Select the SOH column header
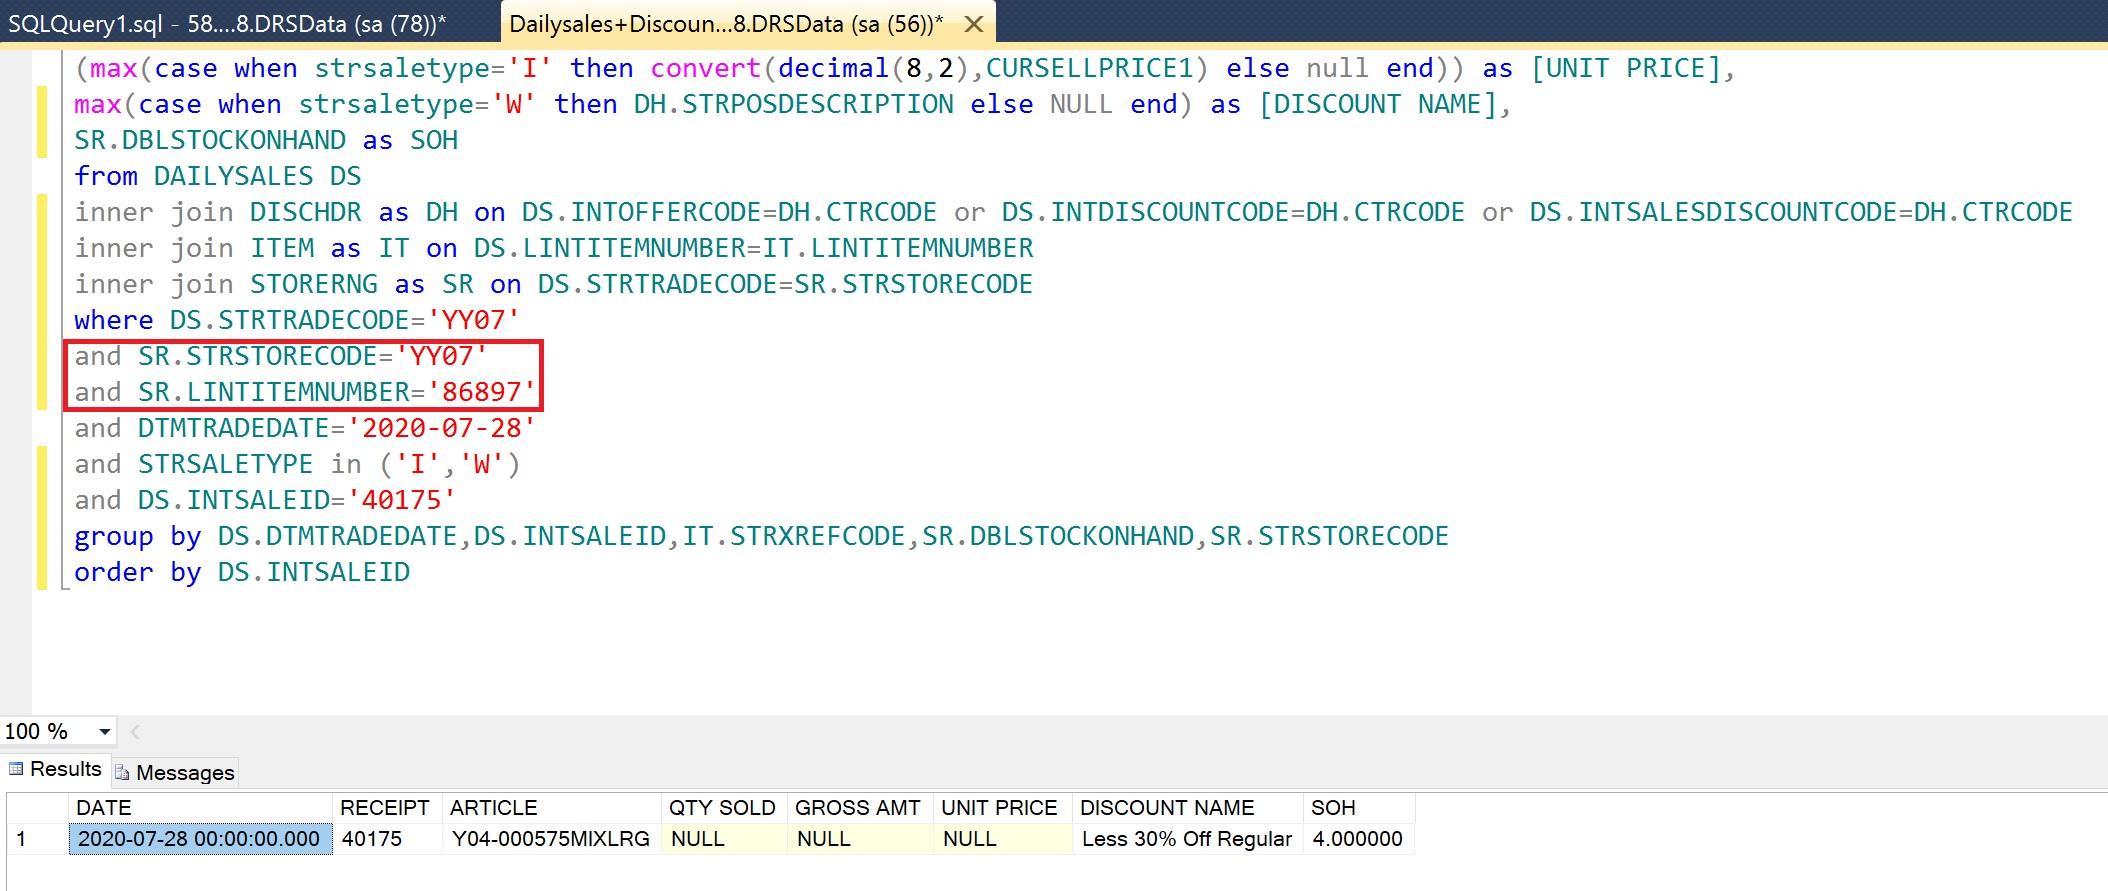Viewport: 2108px width, 891px height. (x=1359, y=808)
